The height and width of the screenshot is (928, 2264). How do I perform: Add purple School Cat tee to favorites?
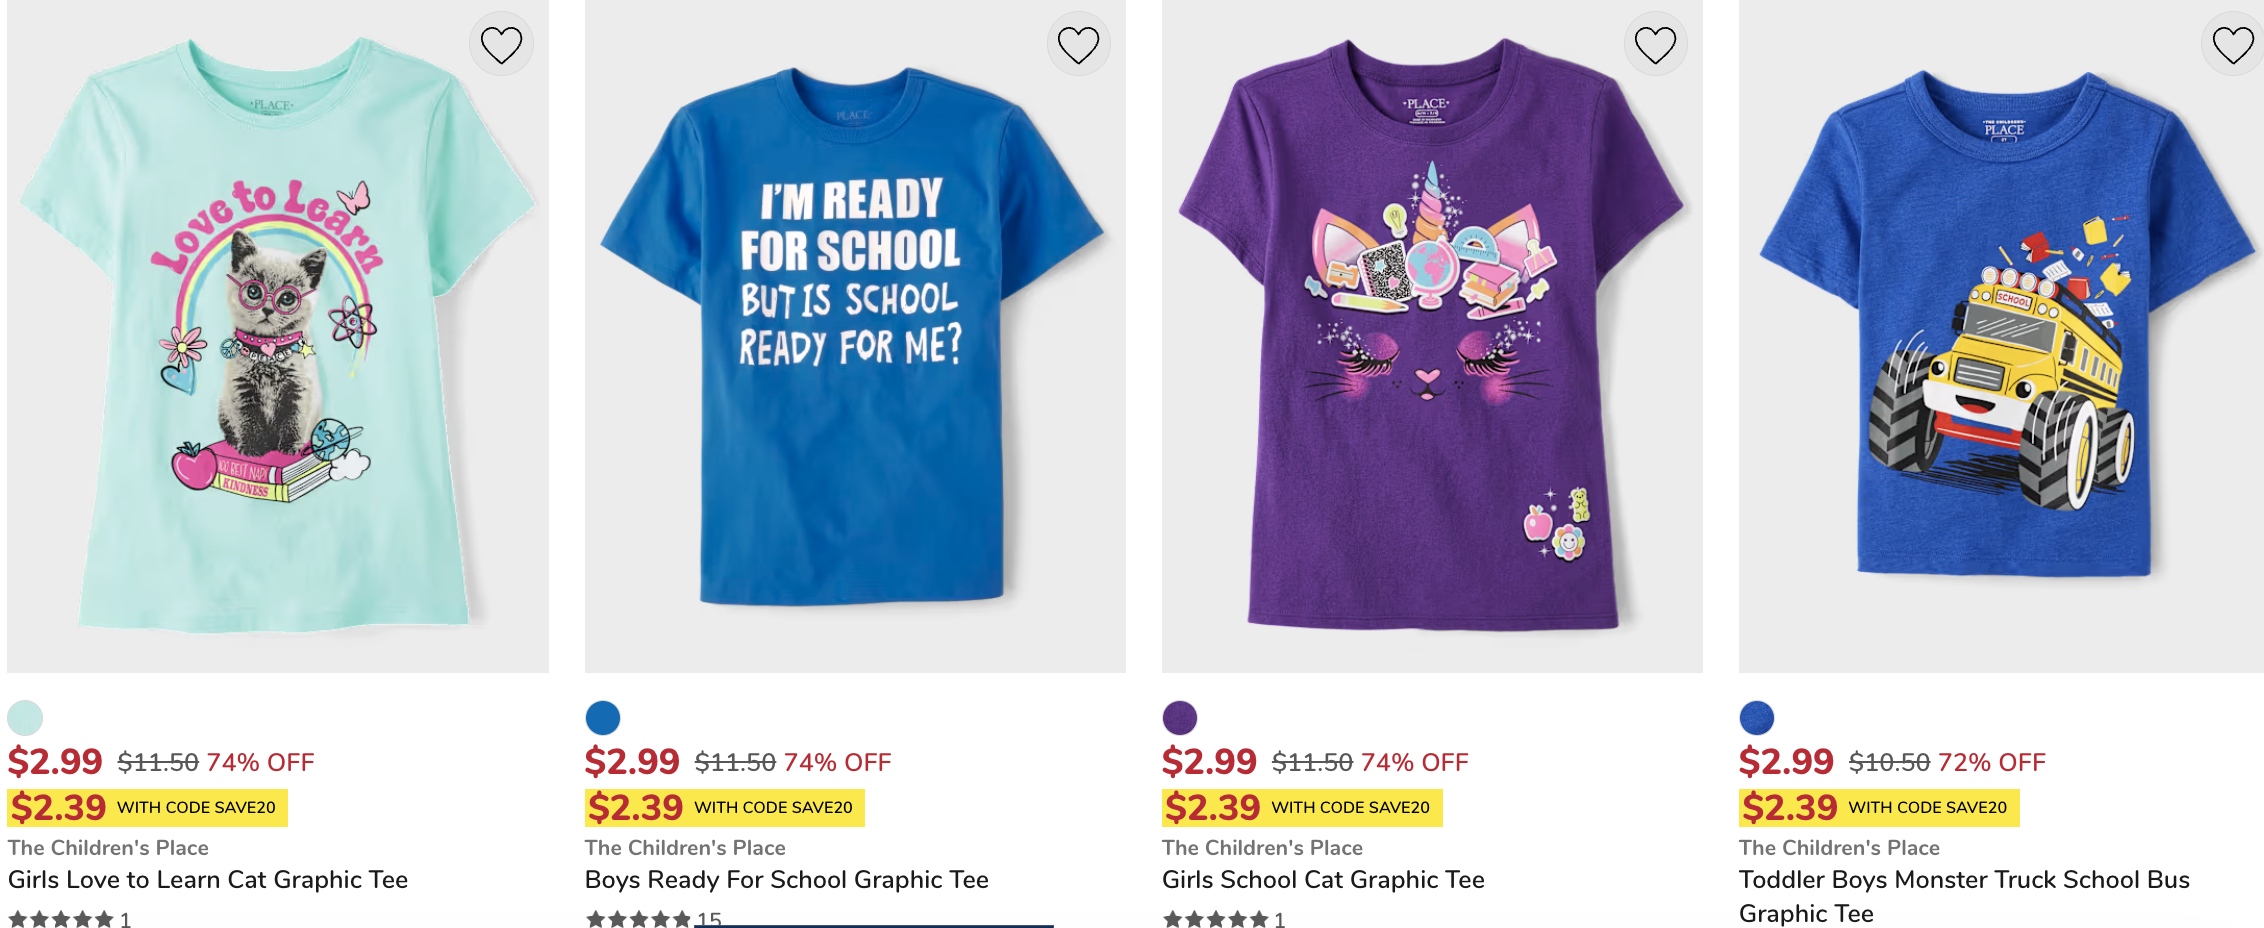(1655, 45)
